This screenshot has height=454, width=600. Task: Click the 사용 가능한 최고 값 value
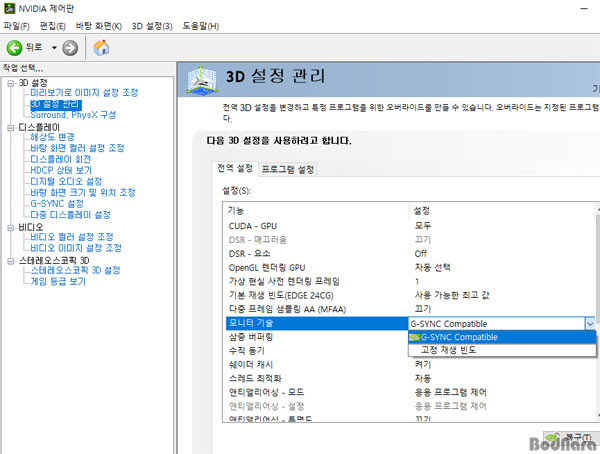click(452, 295)
